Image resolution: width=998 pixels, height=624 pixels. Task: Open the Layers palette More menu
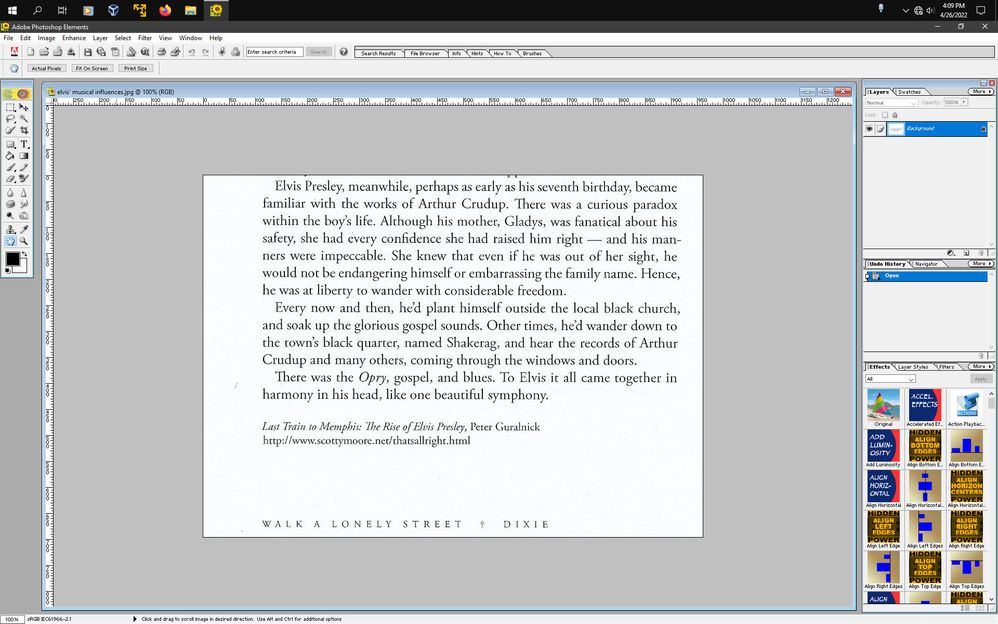pos(980,92)
